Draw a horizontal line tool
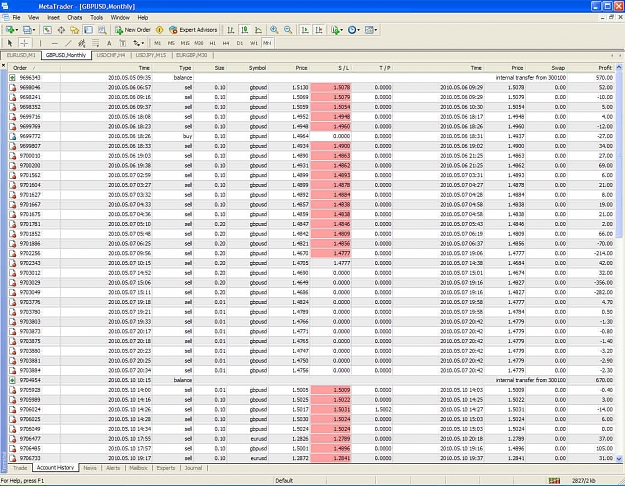This screenshot has width=625, height=486. [54, 43]
